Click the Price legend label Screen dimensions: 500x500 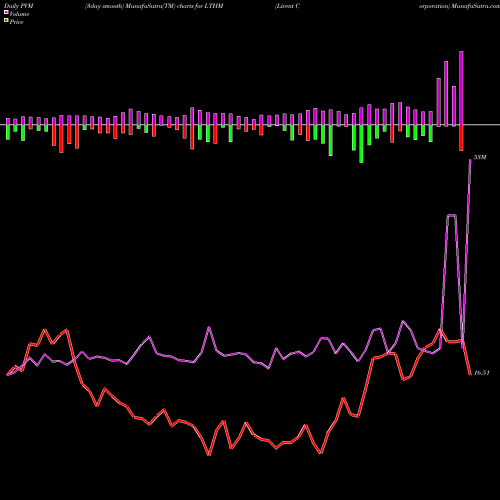pos(16,22)
